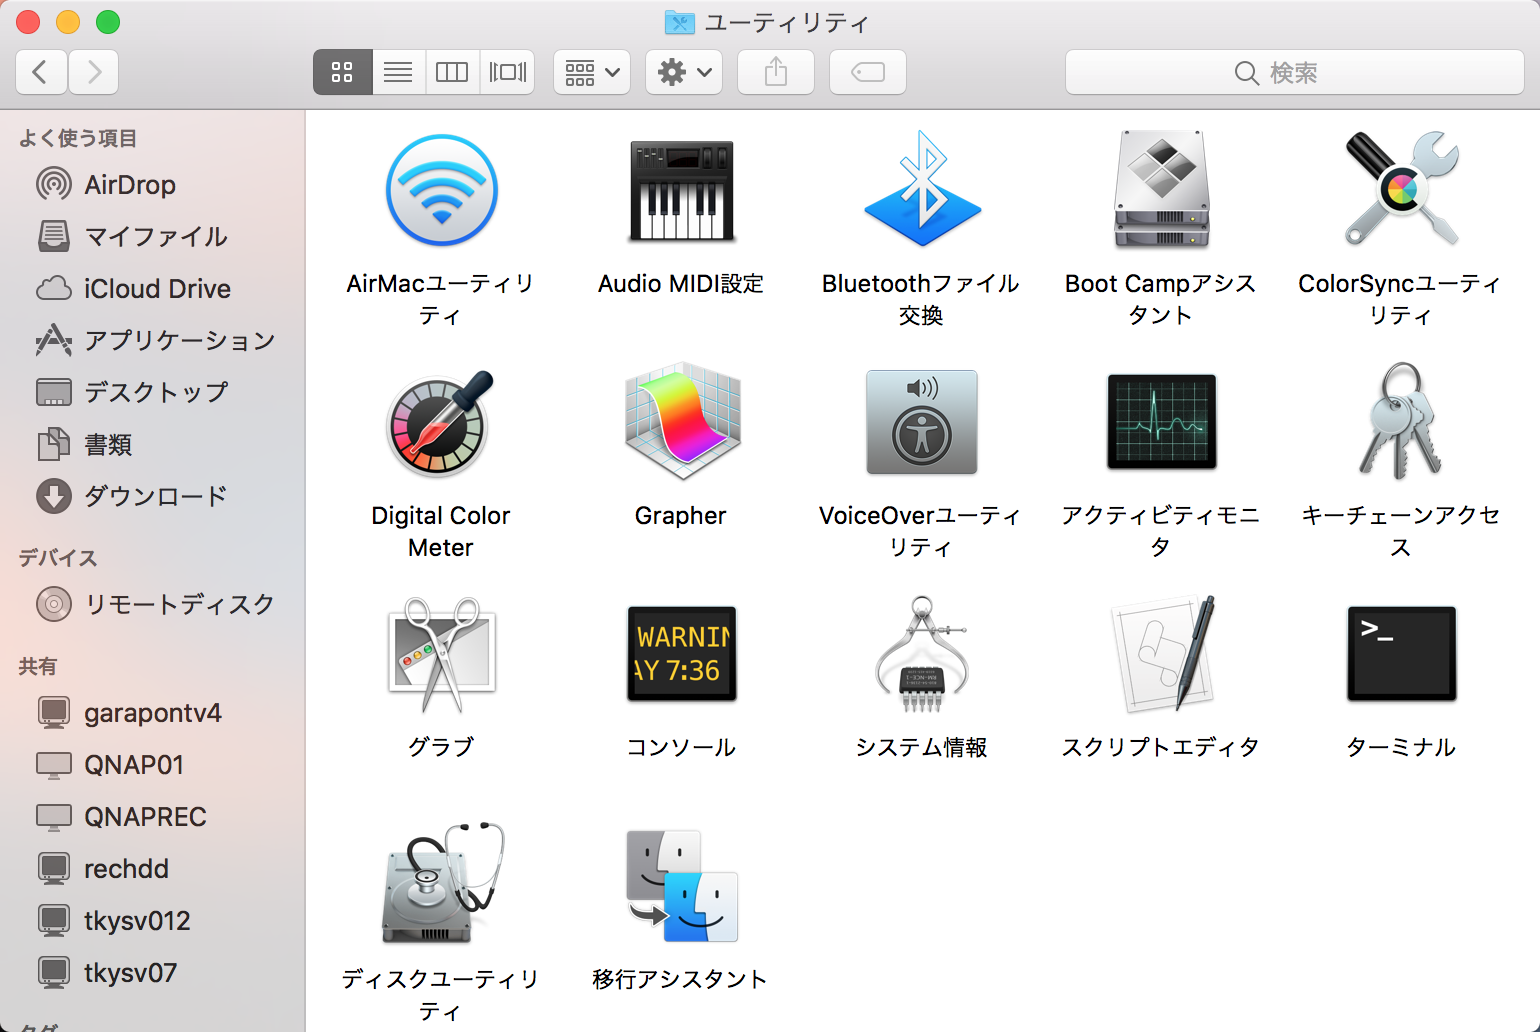This screenshot has width=1540, height=1032.
Task: Select 移行アシスタント Finder faces icon
Action: point(681,885)
